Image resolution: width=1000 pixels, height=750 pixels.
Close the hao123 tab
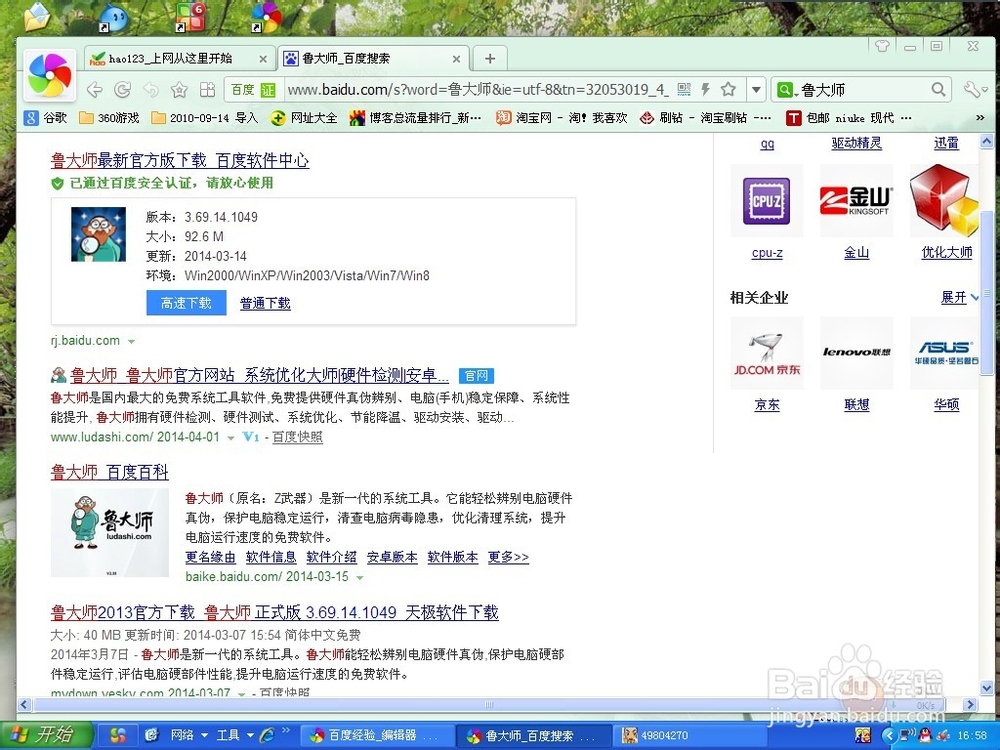263,59
